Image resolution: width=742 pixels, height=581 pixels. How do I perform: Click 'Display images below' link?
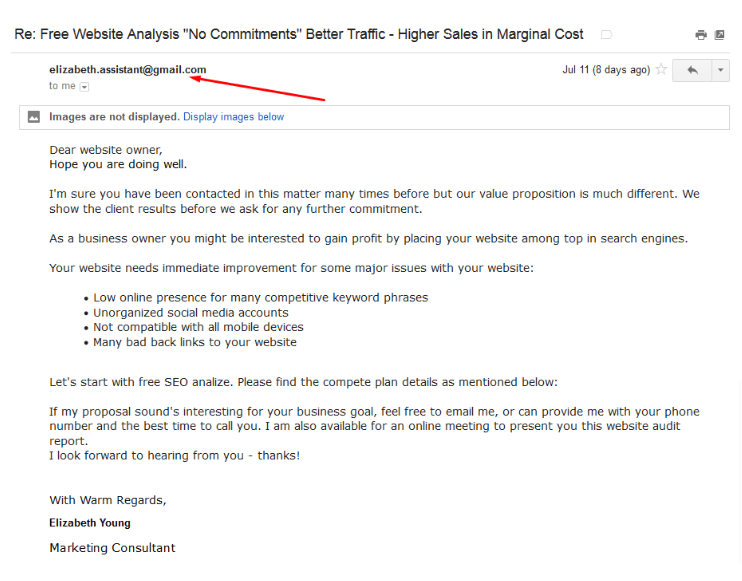(233, 117)
